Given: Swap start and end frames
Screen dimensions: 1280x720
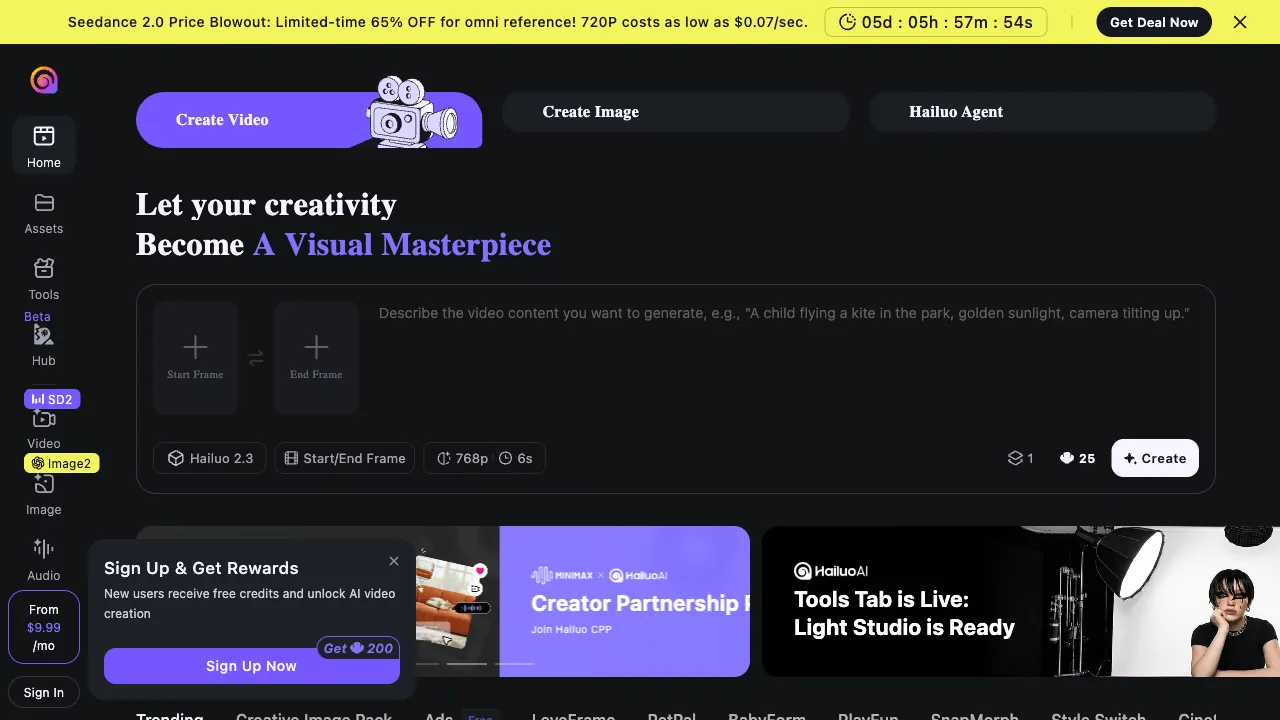Looking at the screenshot, I should [x=256, y=357].
